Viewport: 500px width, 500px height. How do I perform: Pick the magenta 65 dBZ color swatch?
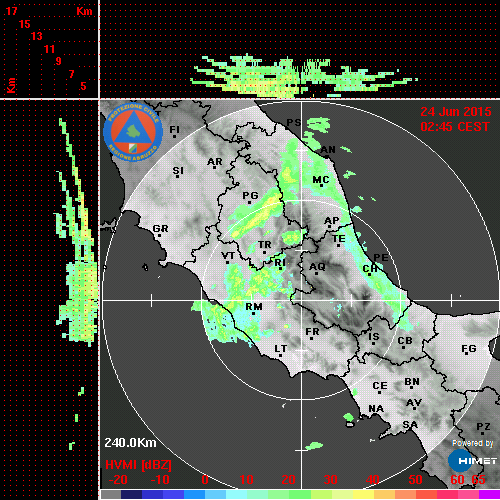(489, 494)
